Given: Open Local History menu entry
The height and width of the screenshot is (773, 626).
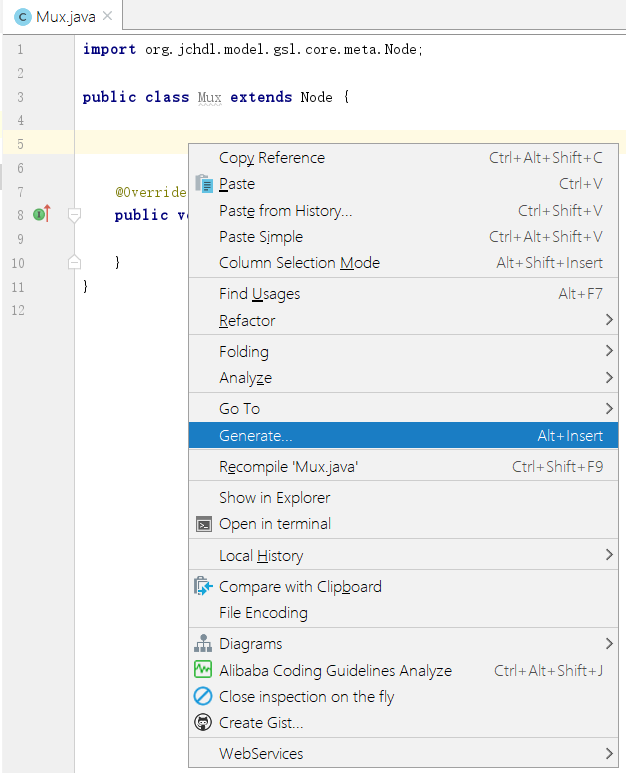Looking at the screenshot, I should click(x=403, y=556).
